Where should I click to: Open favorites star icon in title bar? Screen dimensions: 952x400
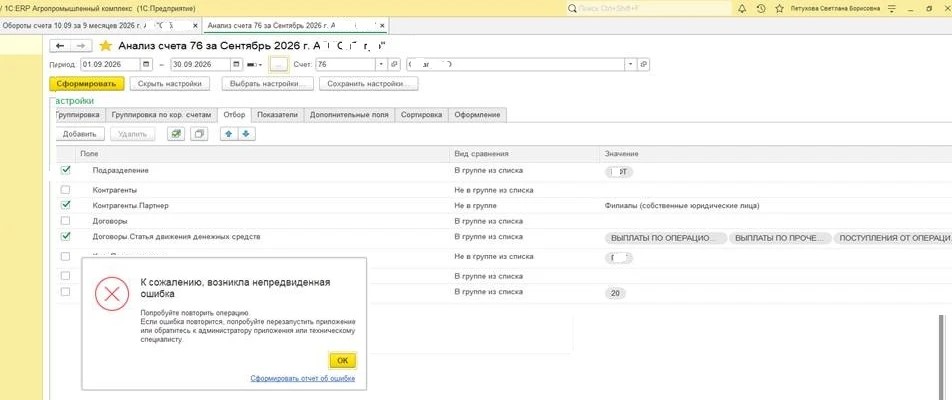point(780,8)
